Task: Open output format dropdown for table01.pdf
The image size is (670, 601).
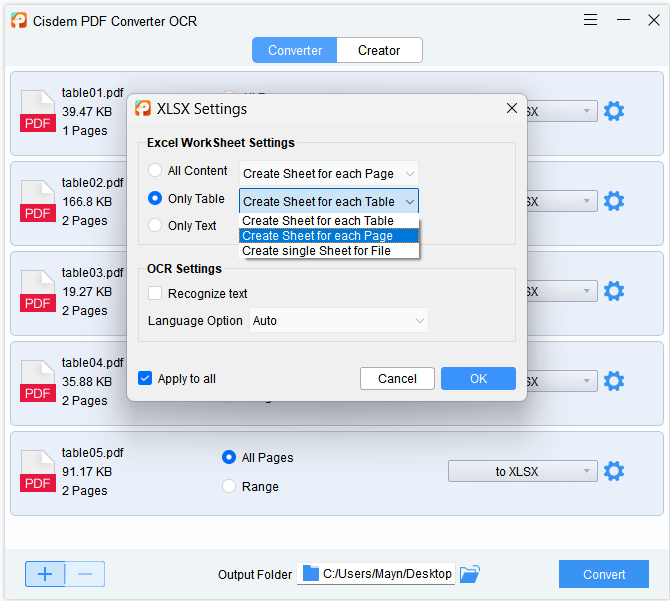Action: [562, 111]
